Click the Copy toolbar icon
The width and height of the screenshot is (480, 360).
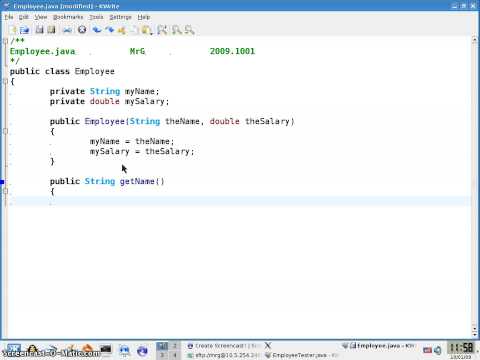pos(134,30)
